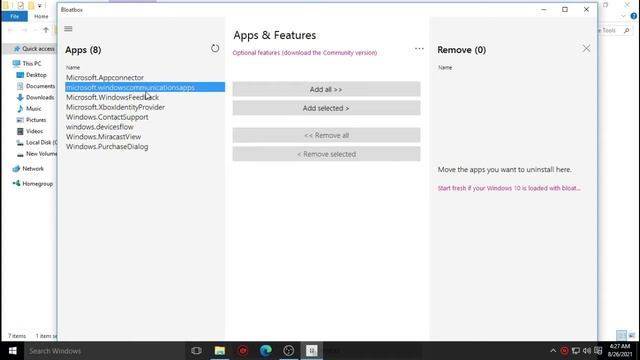Open Downloads in Explorer sidebar

[35, 97]
